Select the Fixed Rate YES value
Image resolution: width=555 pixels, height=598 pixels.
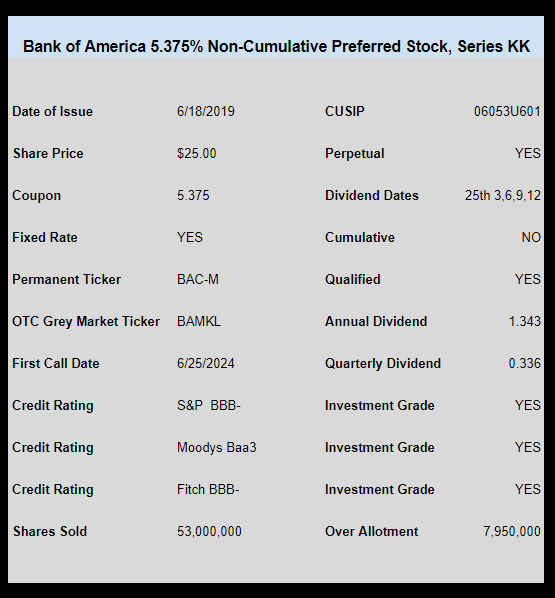[190, 237]
